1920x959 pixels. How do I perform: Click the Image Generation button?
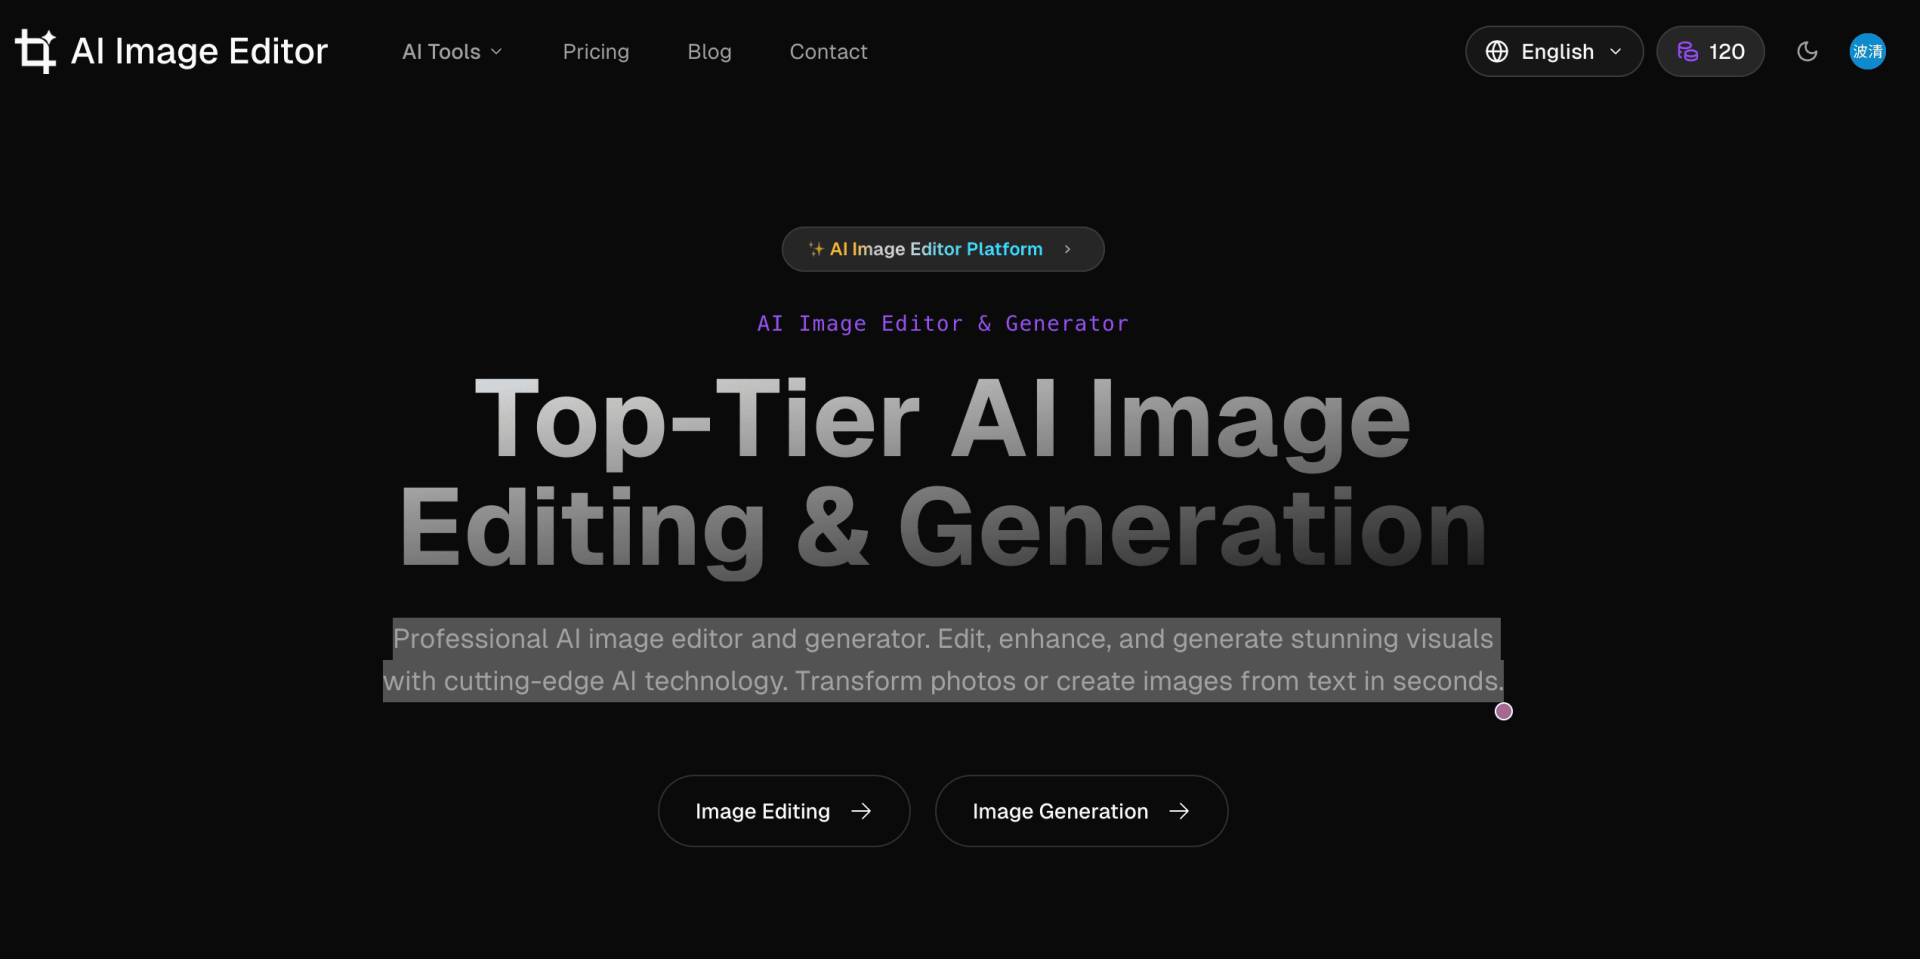click(x=1080, y=811)
